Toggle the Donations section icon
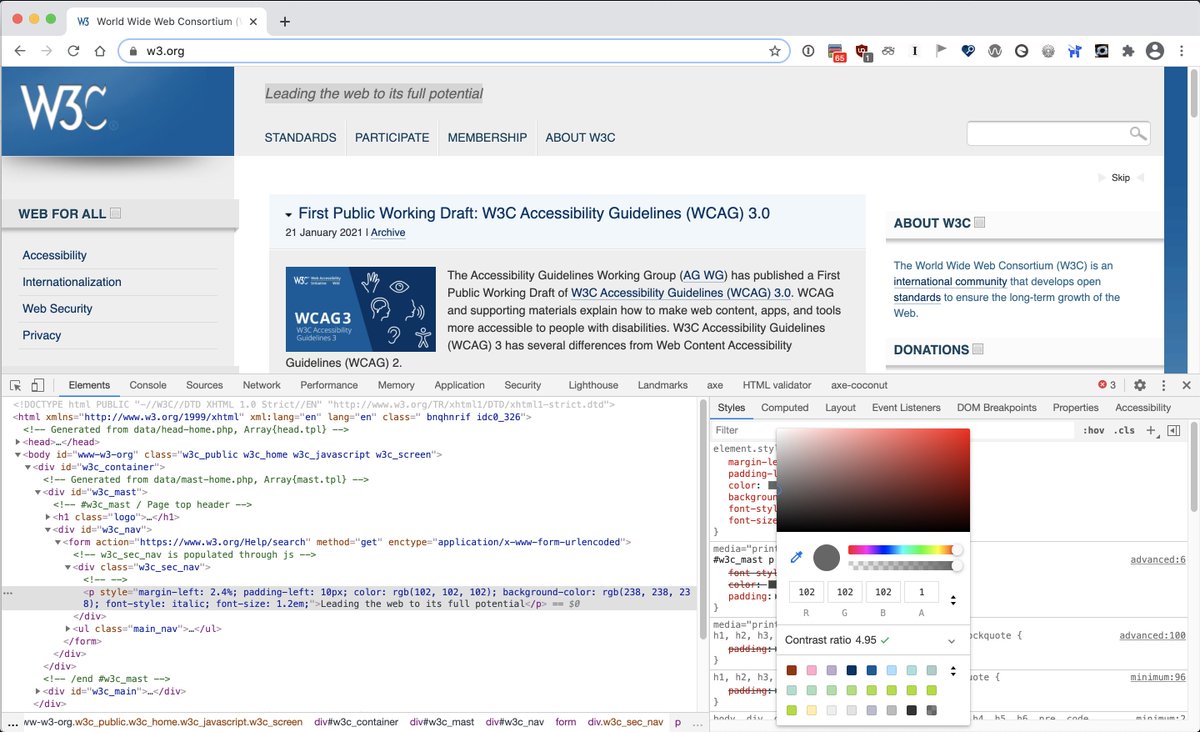The height and width of the screenshot is (732, 1200). point(978,349)
